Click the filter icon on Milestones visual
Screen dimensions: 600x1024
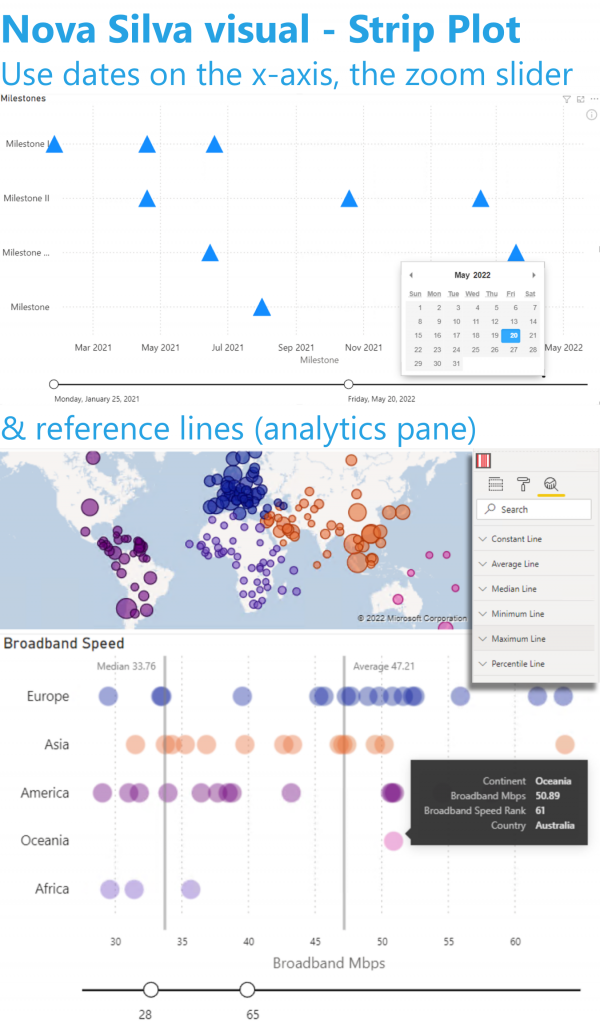point(566,99)
